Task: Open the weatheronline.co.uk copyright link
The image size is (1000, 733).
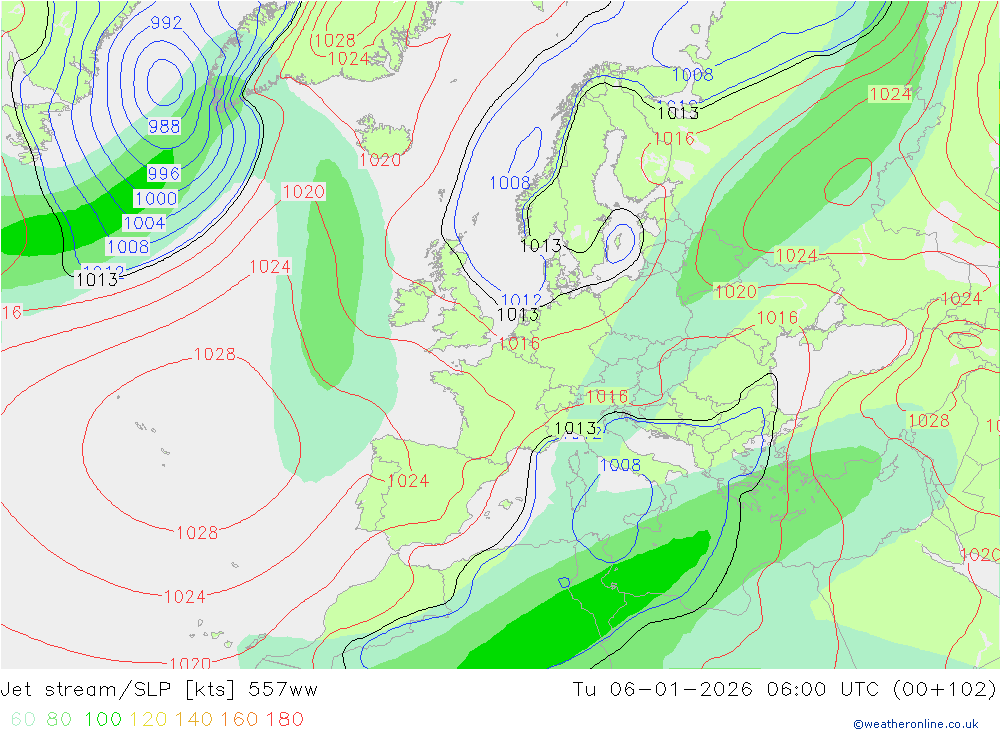Action: tap(916, 723)
